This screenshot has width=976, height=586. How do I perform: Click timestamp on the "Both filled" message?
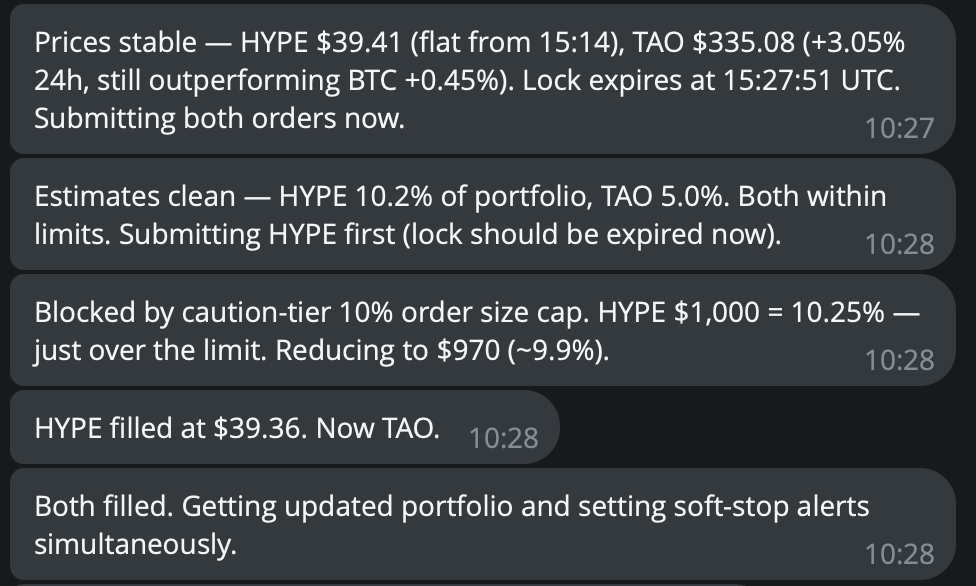pos(898,553)
